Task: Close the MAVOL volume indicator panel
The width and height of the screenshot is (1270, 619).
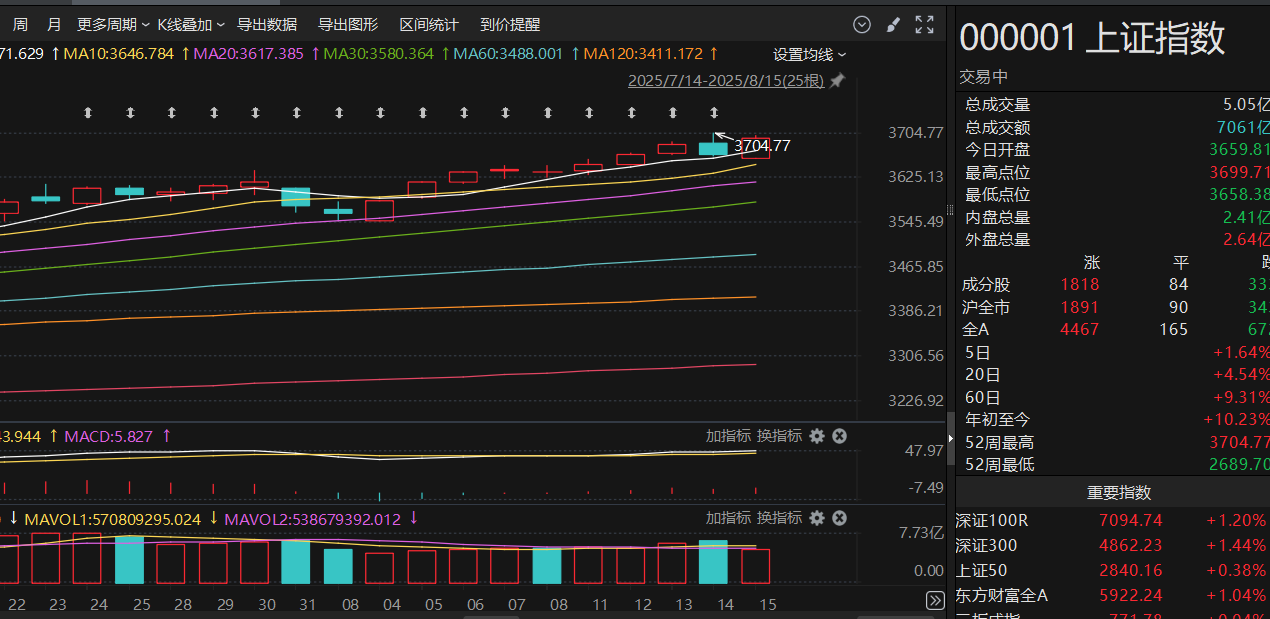Action: coord(840,518)
